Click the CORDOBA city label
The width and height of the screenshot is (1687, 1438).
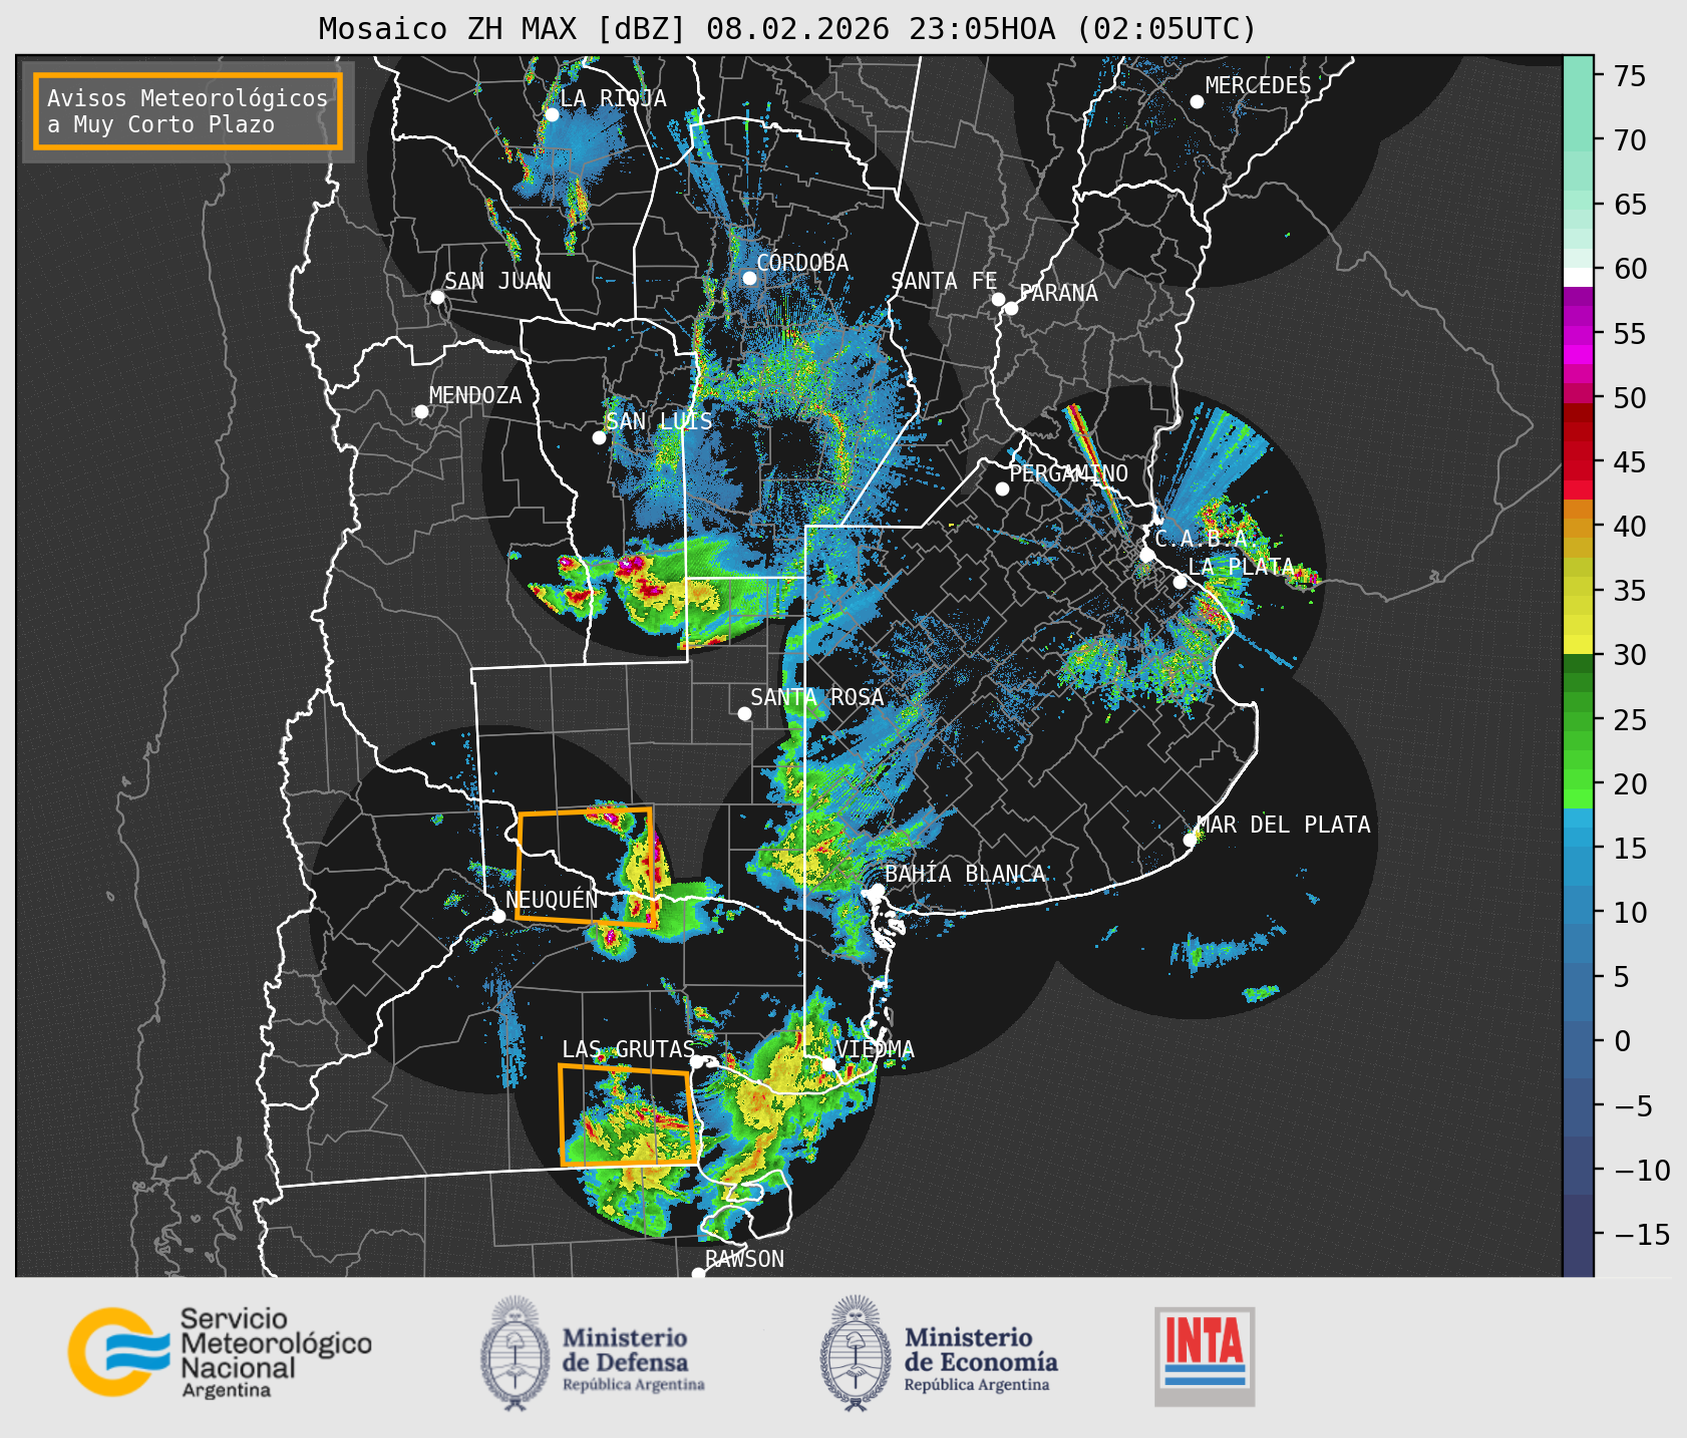(802, 262)
